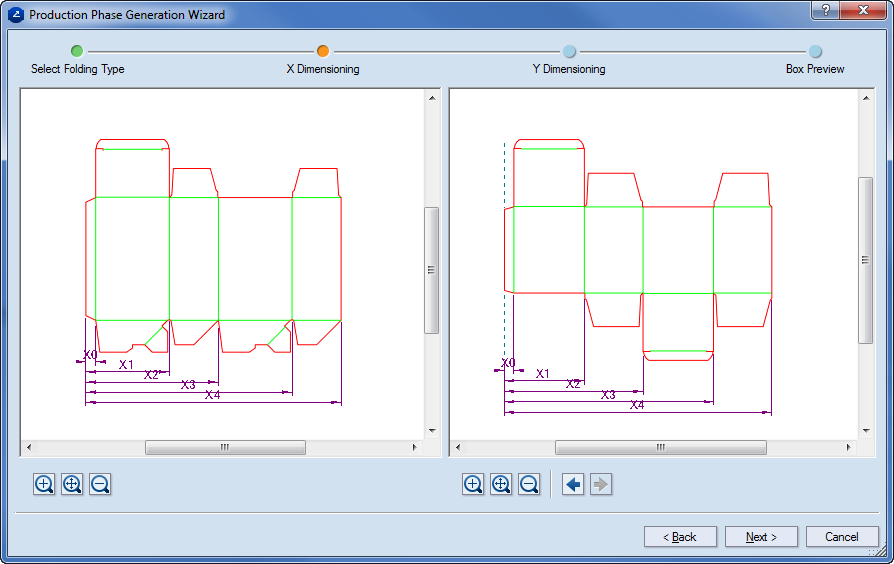The height and width of the screenshot is (564, 894).
Task: Click the right pane's horizontal scrollbar thumb
Action: click(660, 448)
